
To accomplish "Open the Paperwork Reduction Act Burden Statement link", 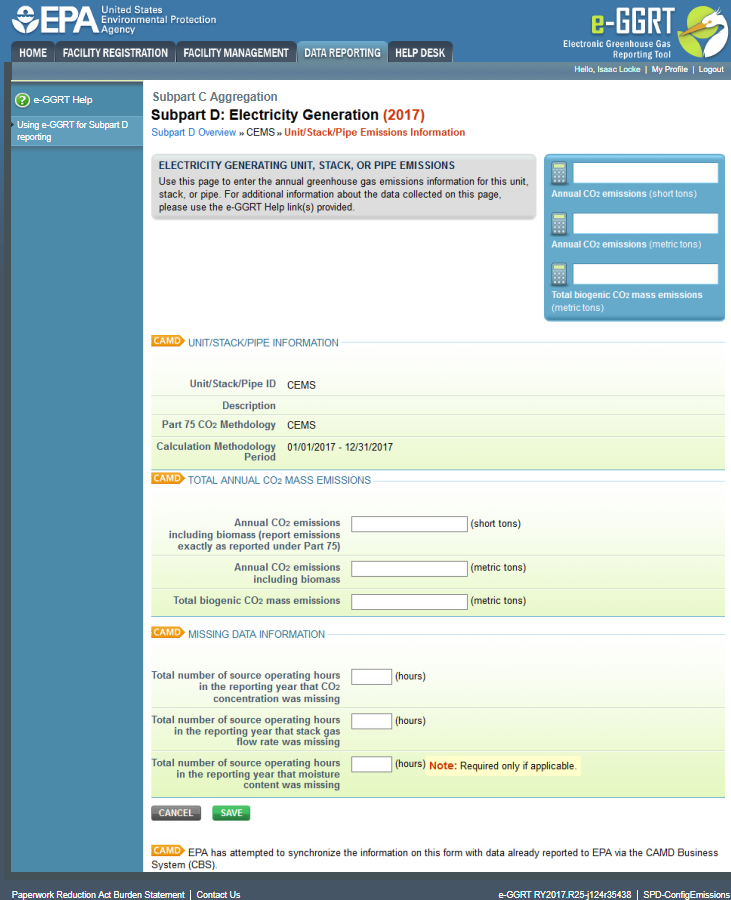I will coord(98,894).
